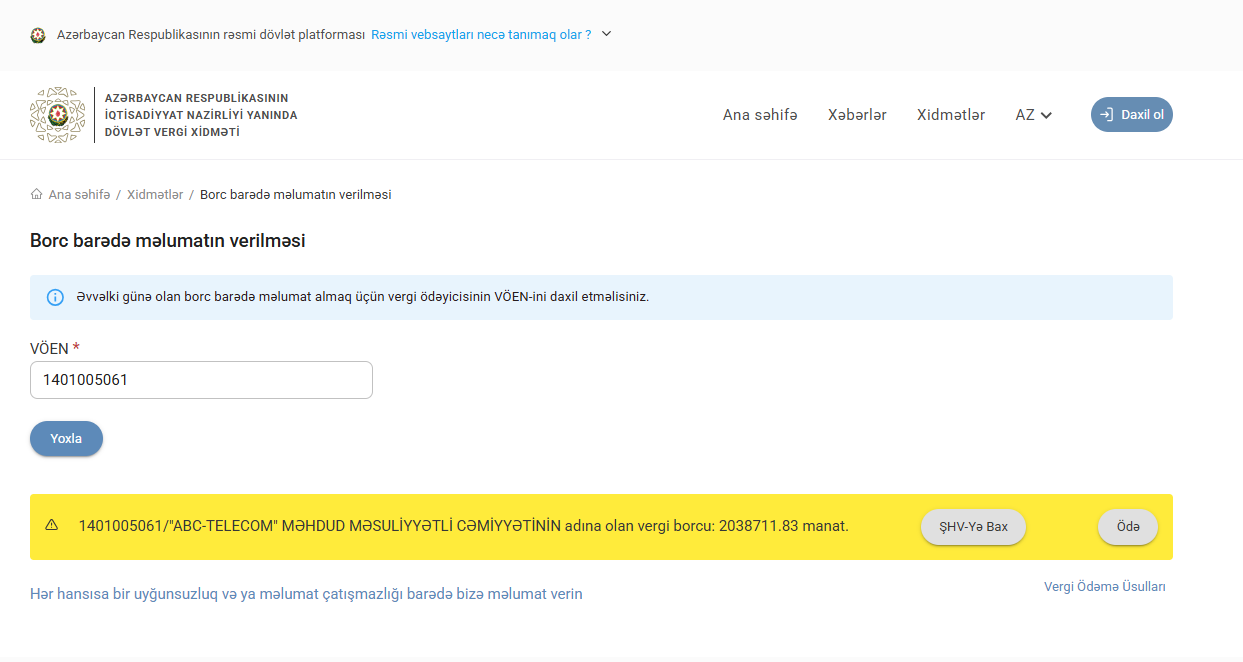Click the Daxil ol button
Image resolution: width=1243 pixels, height=662 pixels.
1132,115
